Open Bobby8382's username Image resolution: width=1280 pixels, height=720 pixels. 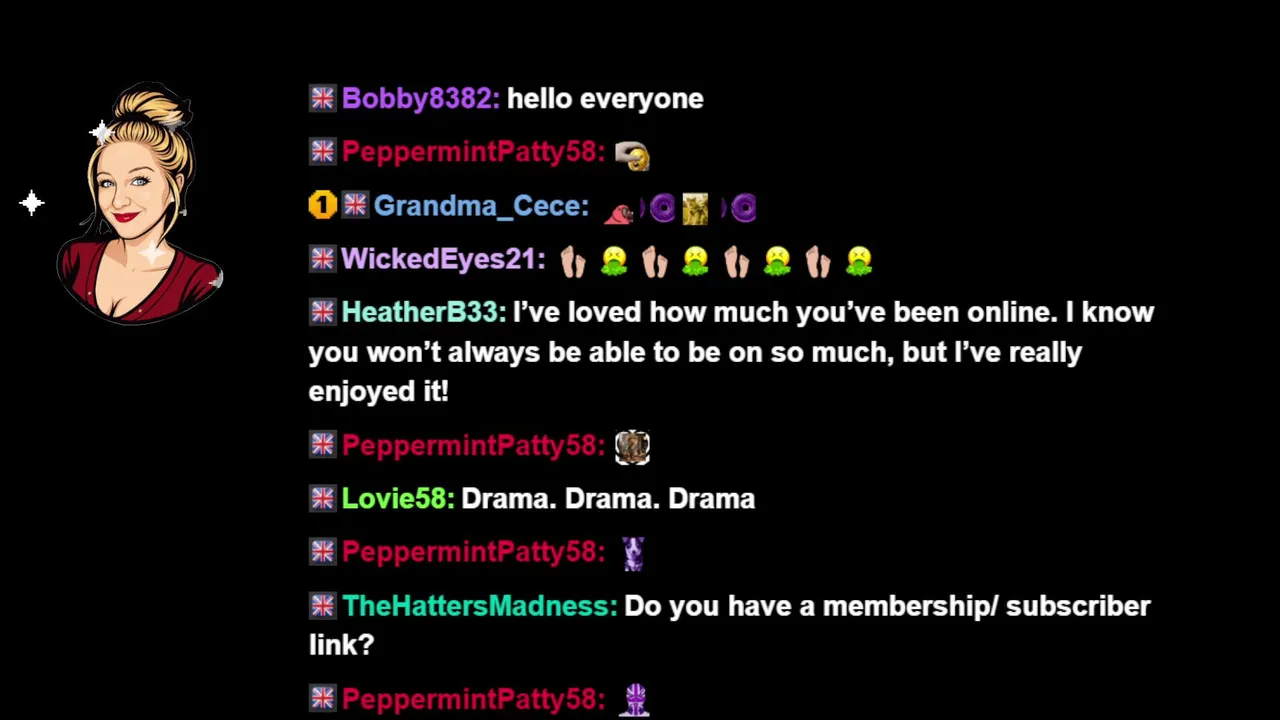click(x=420, y=98)
